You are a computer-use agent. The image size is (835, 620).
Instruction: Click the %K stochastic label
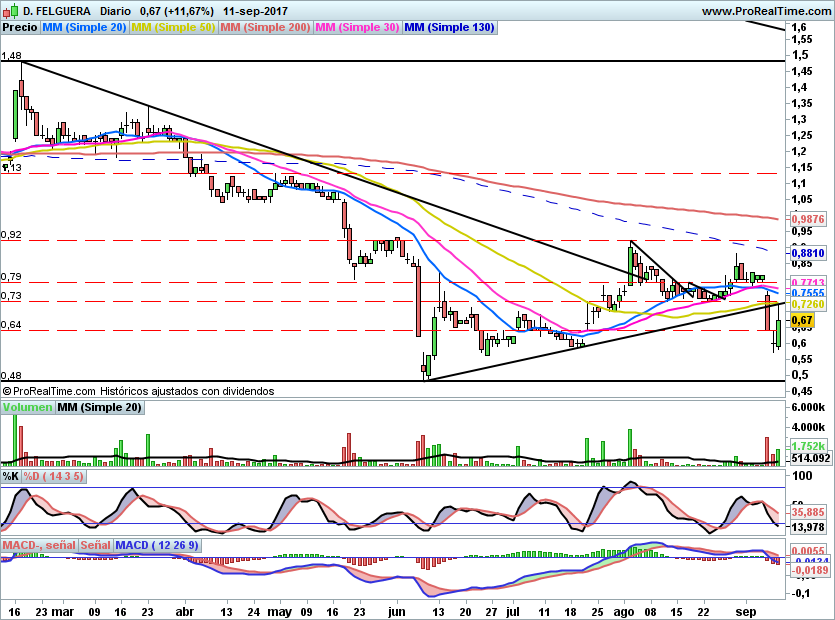point(11,477)
